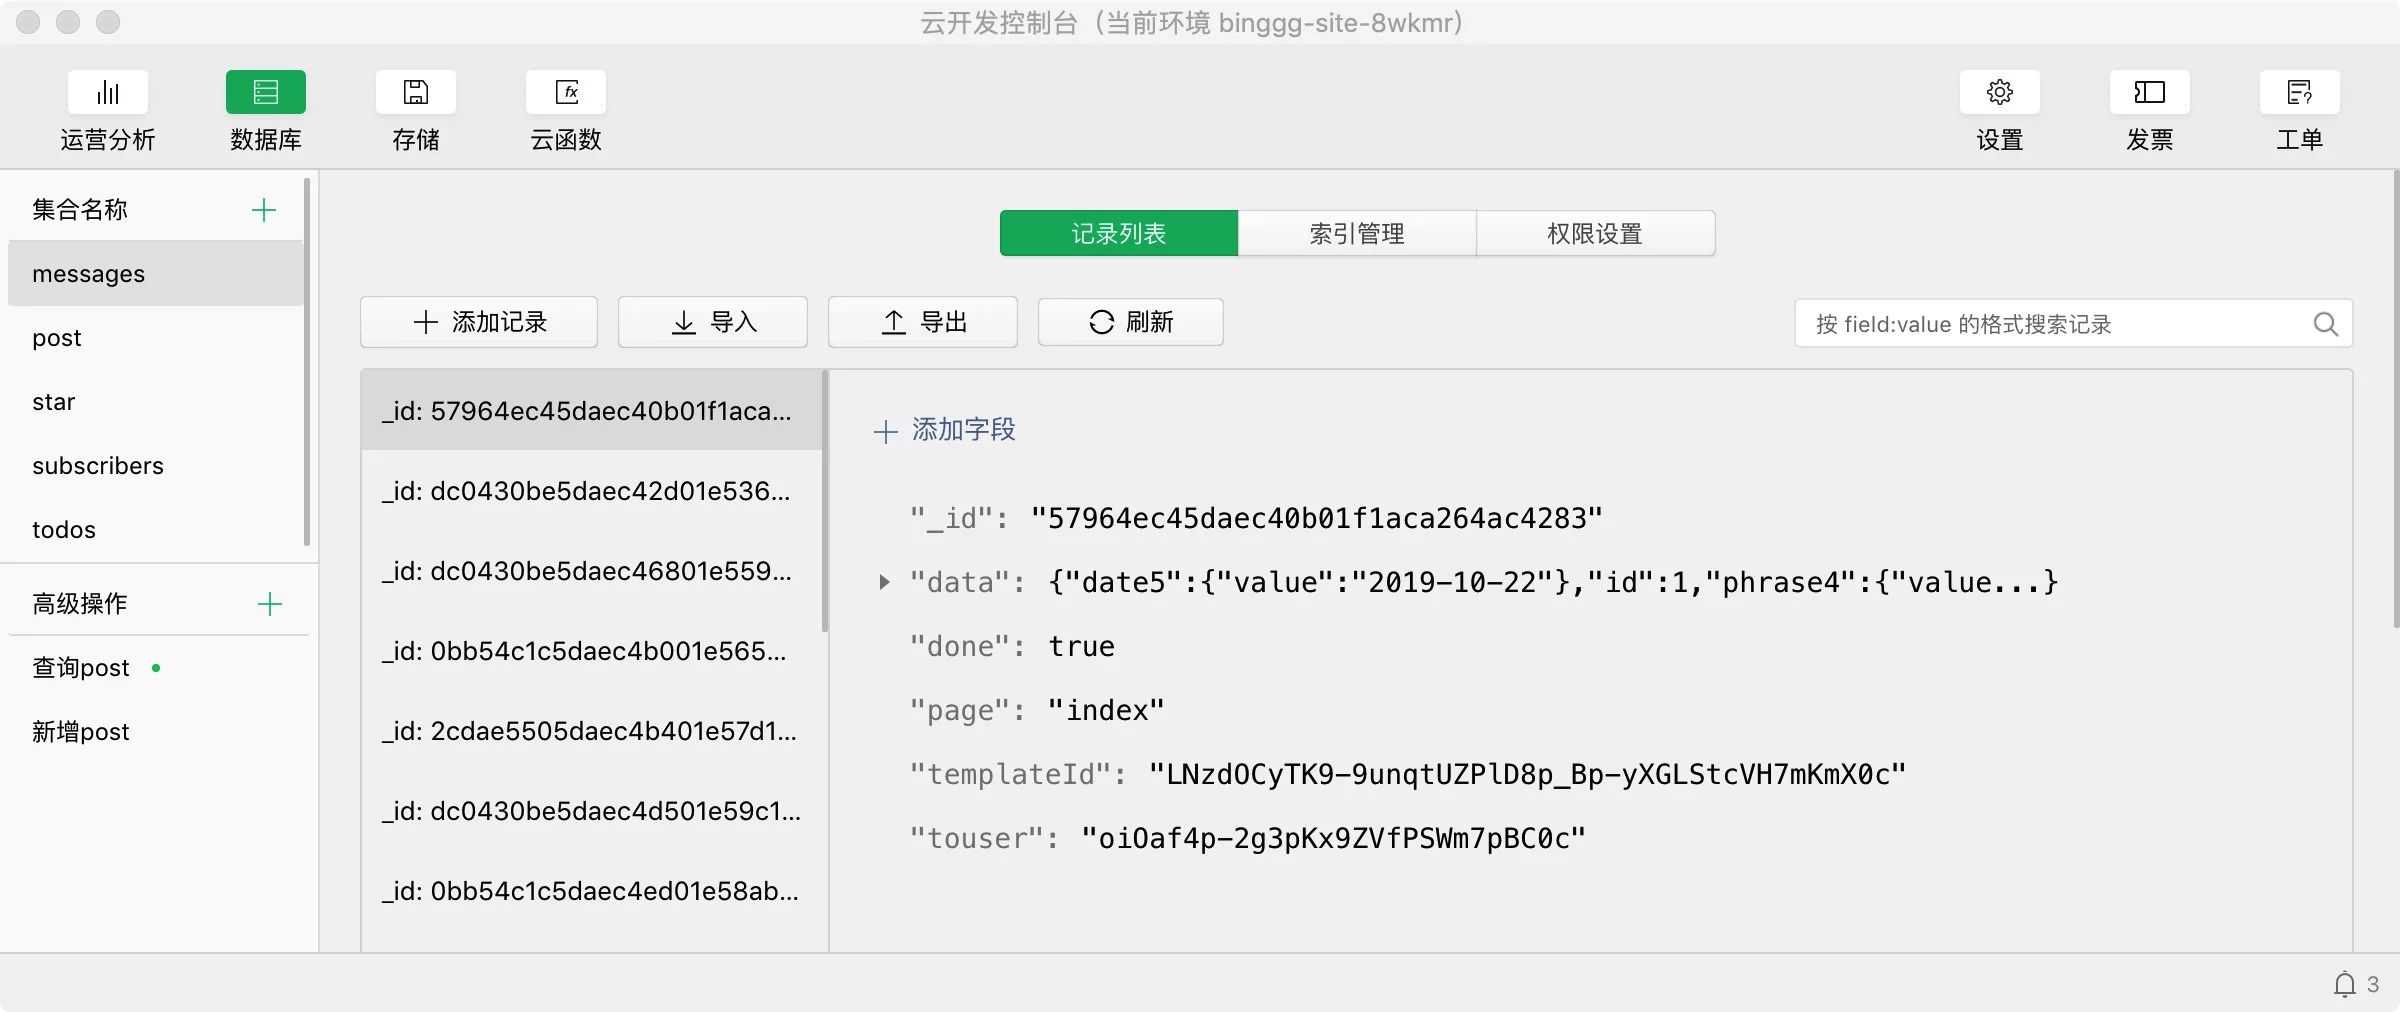Switch to 索引管理 tab
Image resolution: width=2400 pixels, height=1012 pixels.
(x=1357, y=233)
